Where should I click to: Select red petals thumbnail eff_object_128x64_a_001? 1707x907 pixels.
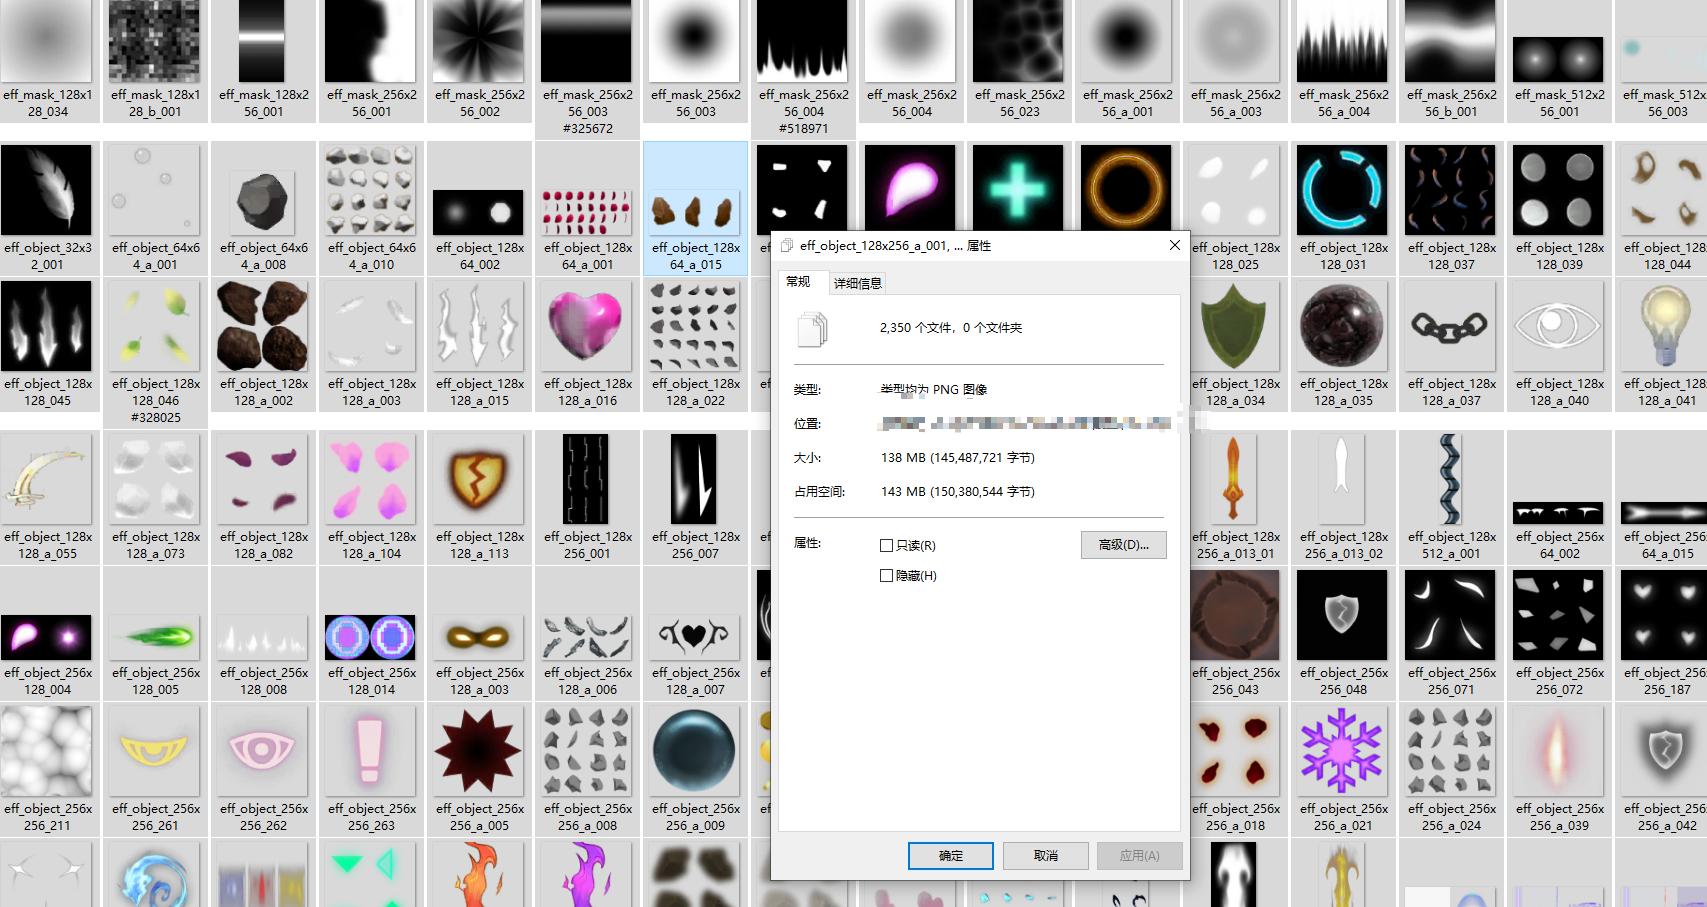point(587,212)
